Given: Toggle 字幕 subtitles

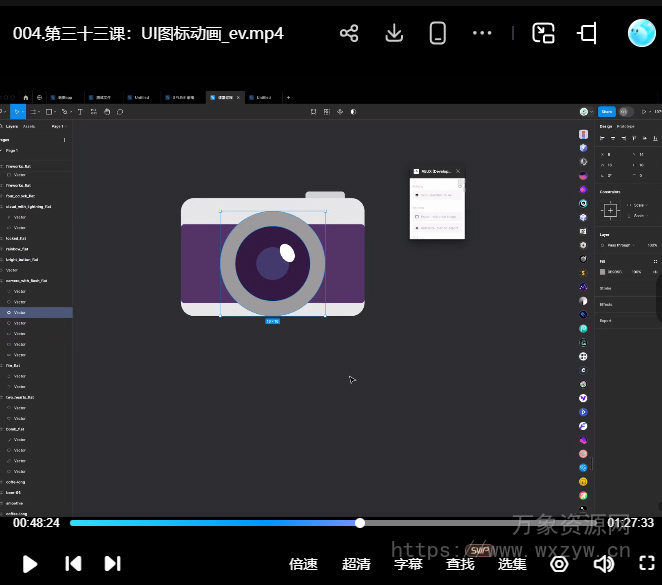Looking at the screenshot, I should (408, 564).
